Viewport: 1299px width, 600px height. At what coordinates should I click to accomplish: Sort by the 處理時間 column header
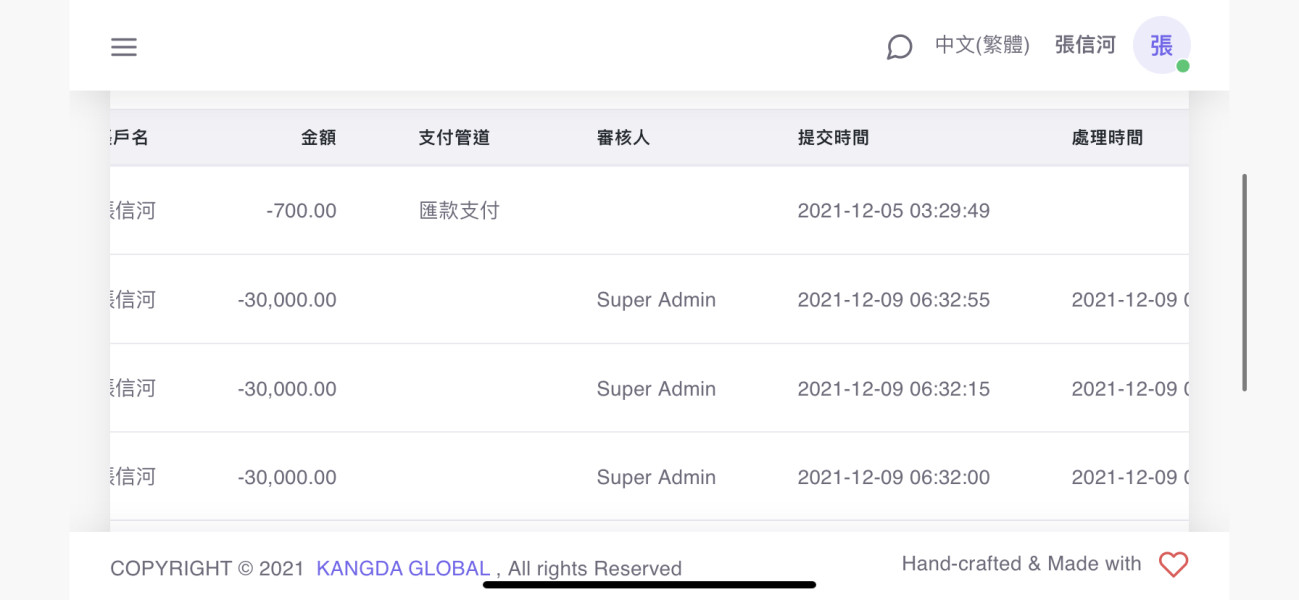tap(1107, 138)
